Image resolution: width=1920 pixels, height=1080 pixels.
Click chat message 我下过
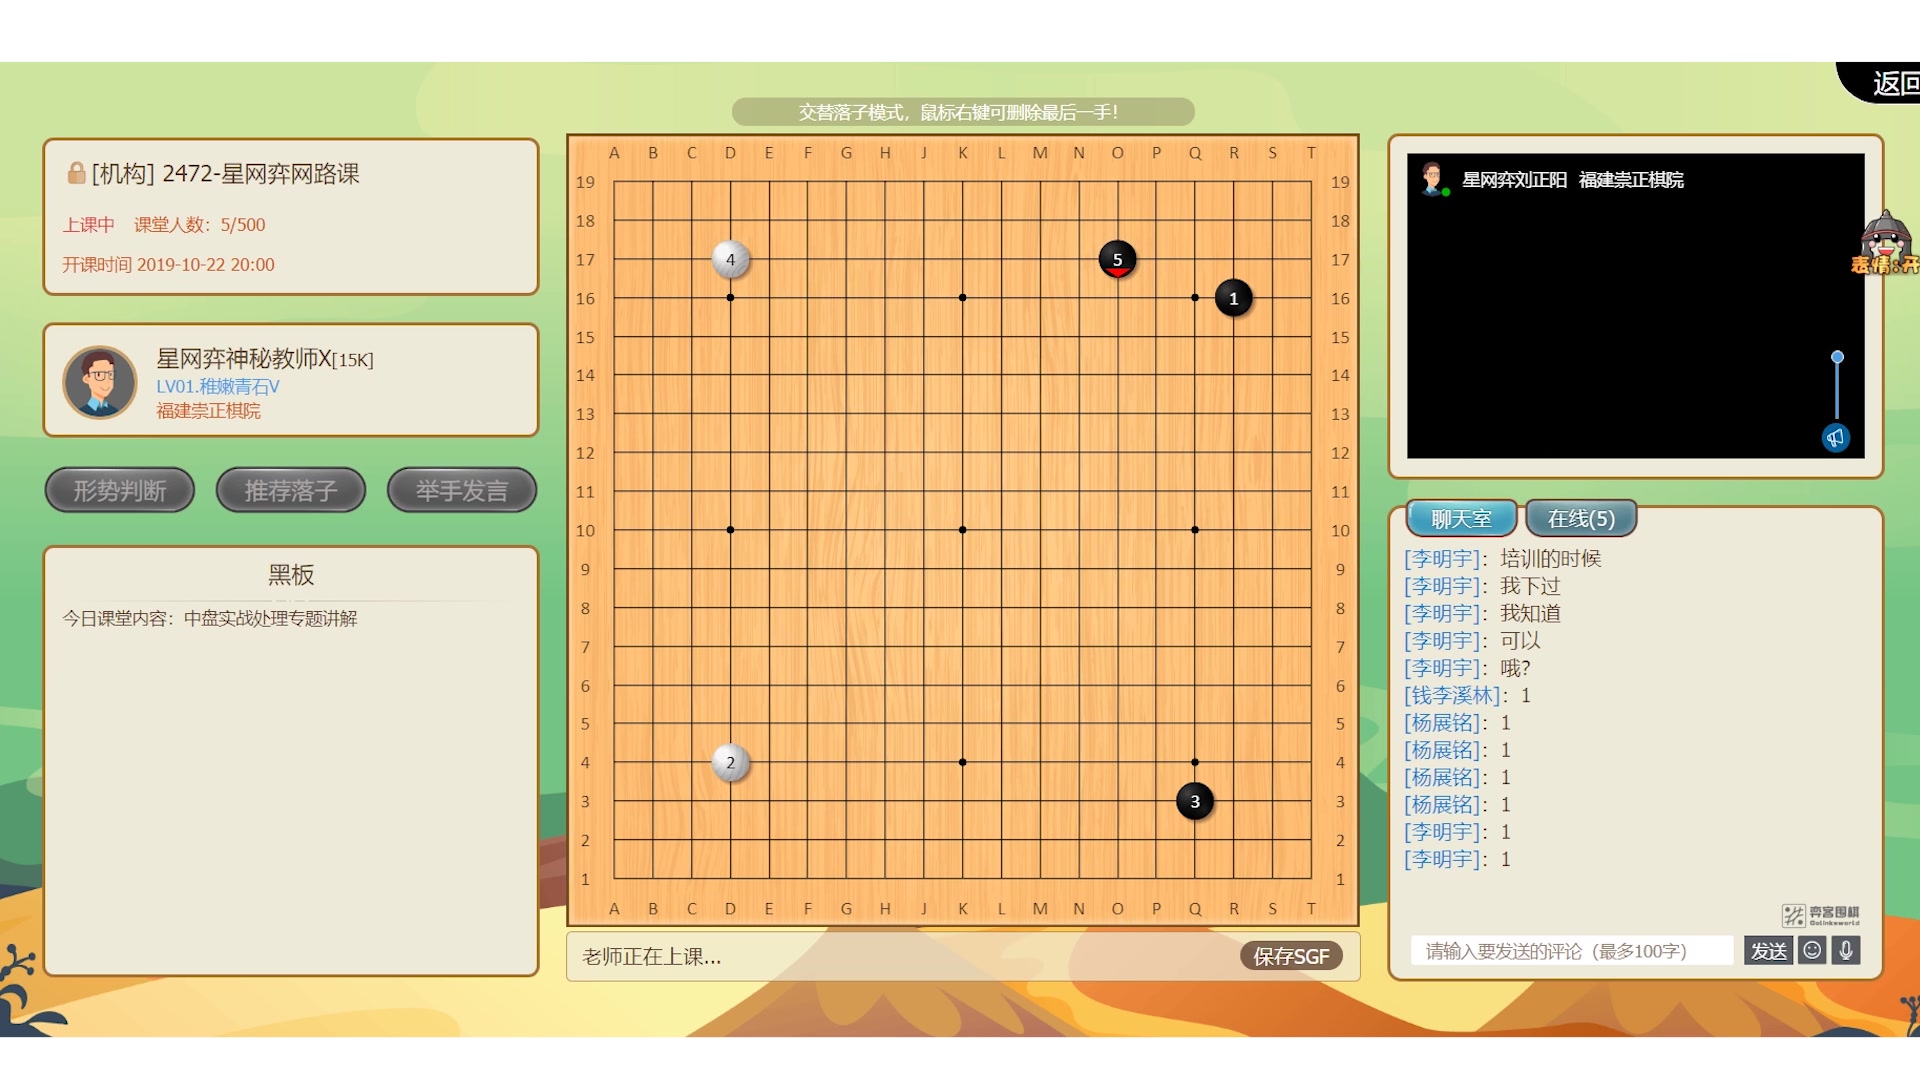point(1530,586)
